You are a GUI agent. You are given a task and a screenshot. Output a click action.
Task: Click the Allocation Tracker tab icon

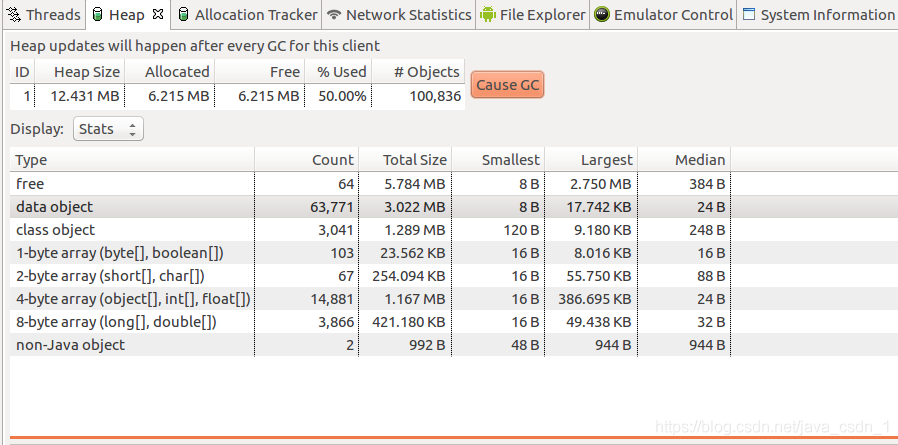pyautogui.click(x=183, y=15)
